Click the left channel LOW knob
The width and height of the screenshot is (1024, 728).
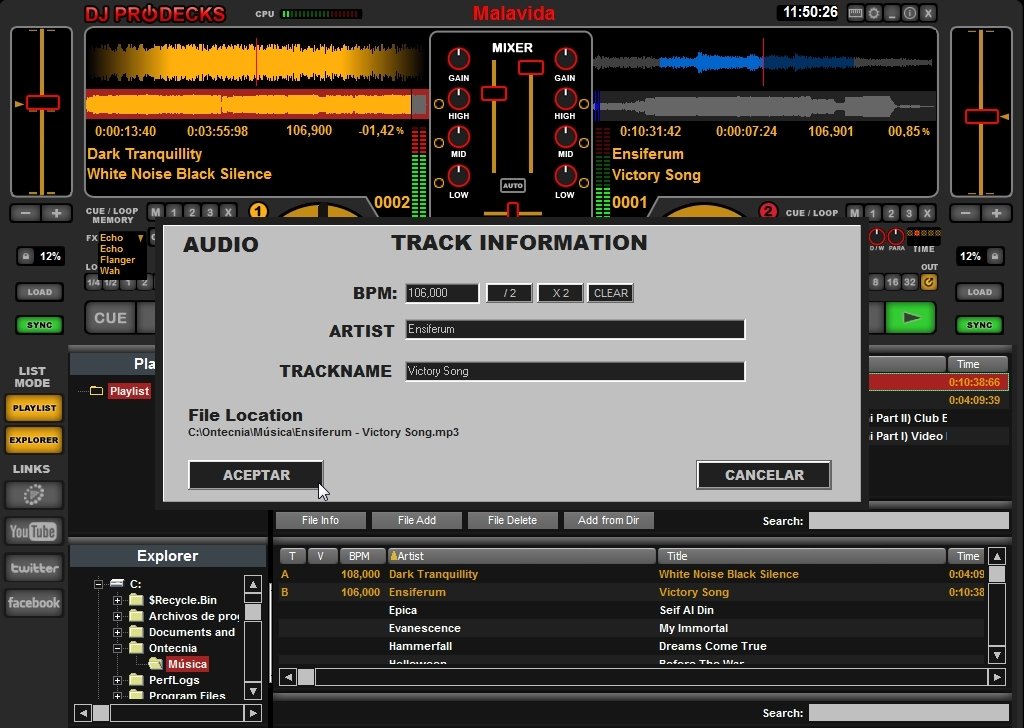[458, 176]
